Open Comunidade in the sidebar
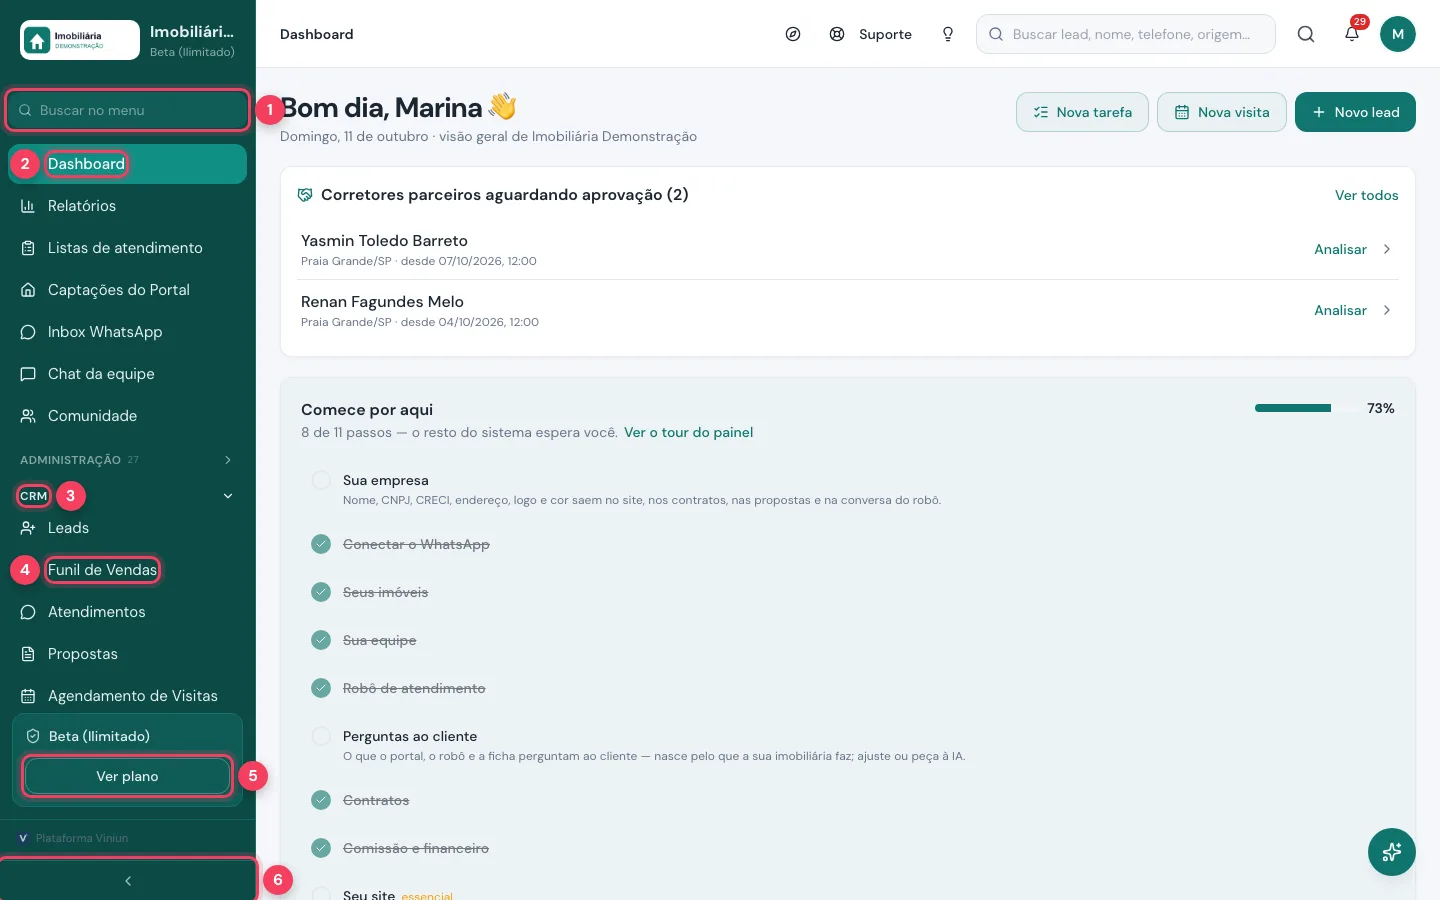 click(x=127, y=416)
